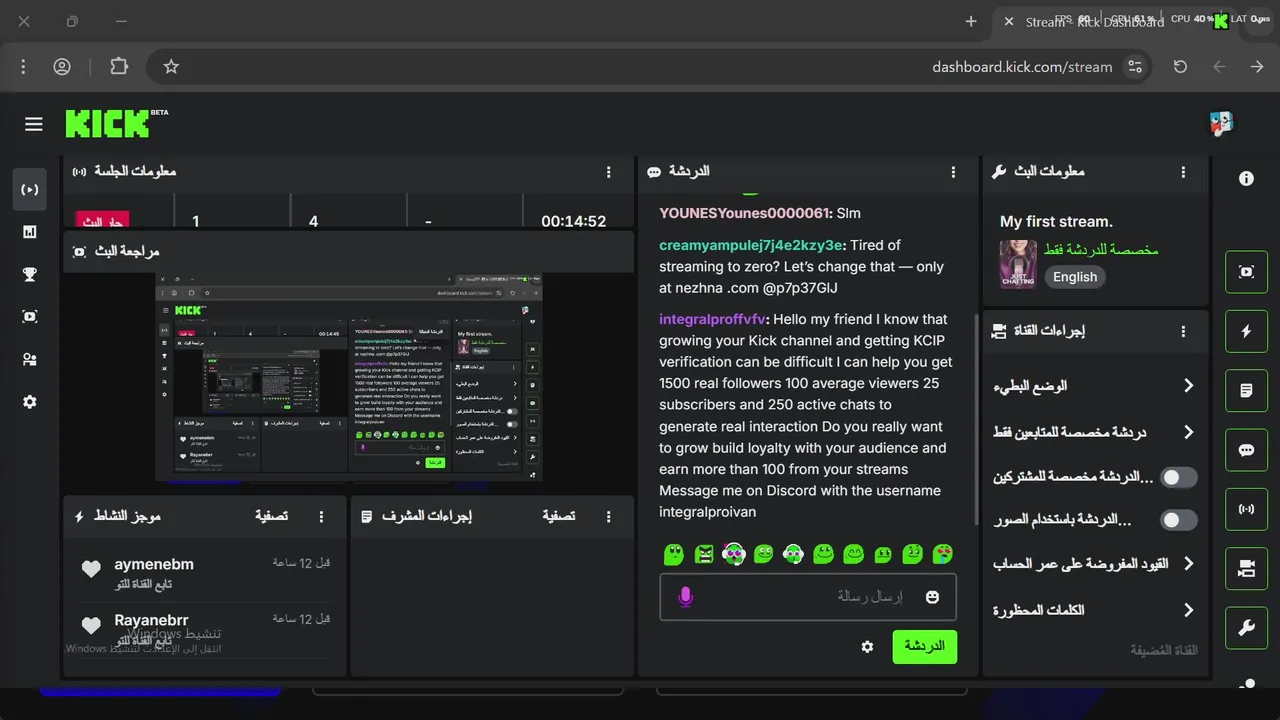Click the moderator actions تصفية filter
The height and width of the screenshot is (720, 1280).
(x=559, y=516)
